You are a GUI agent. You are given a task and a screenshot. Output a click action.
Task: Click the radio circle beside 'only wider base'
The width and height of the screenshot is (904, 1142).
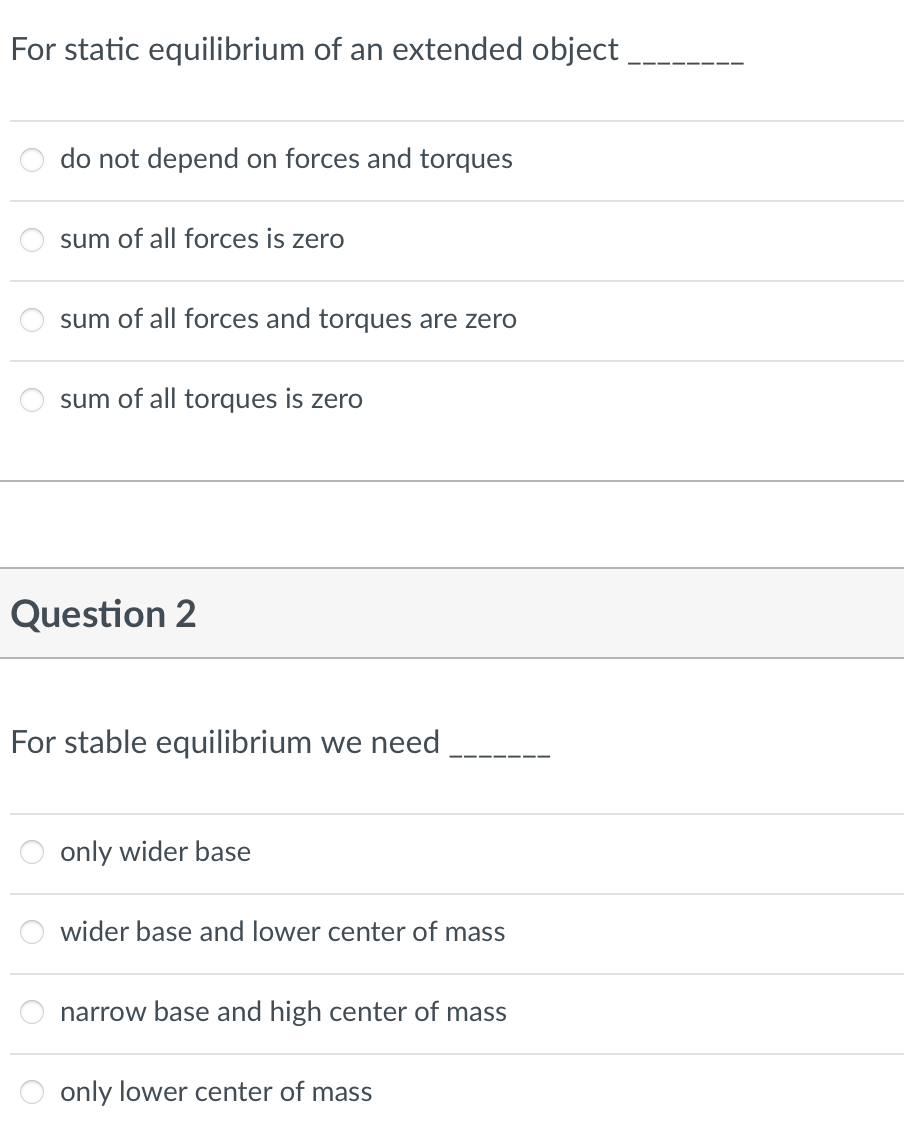pyautogui.click(x=32, y=852)
